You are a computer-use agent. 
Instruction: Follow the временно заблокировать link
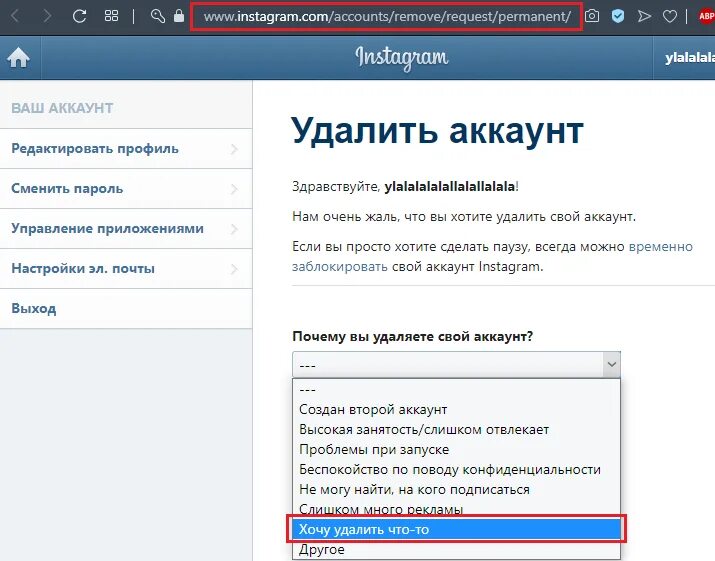coord(661,247)
